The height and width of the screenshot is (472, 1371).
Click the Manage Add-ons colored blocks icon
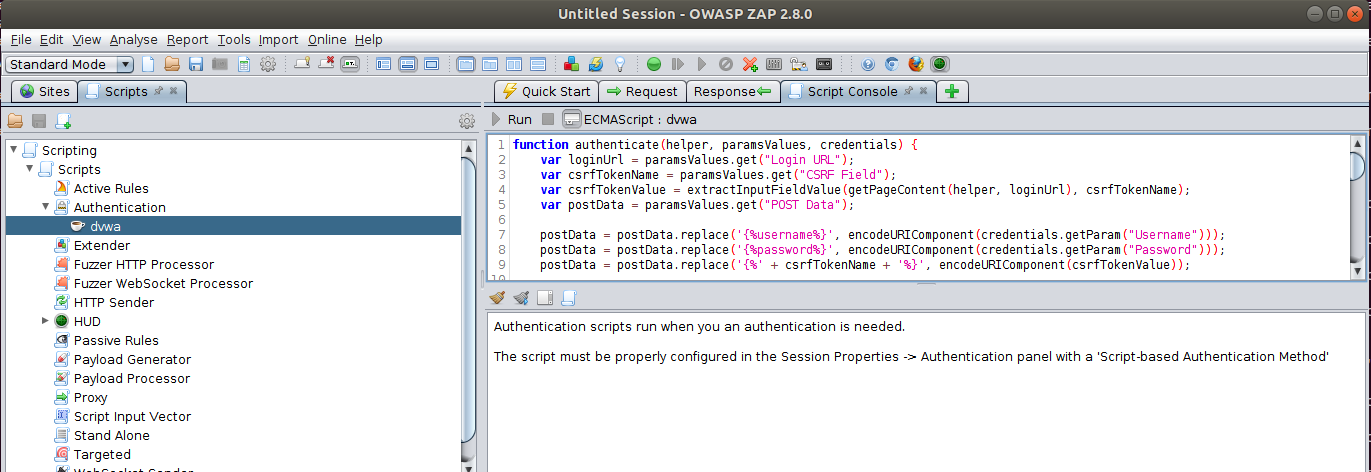(x=571, y=64)
